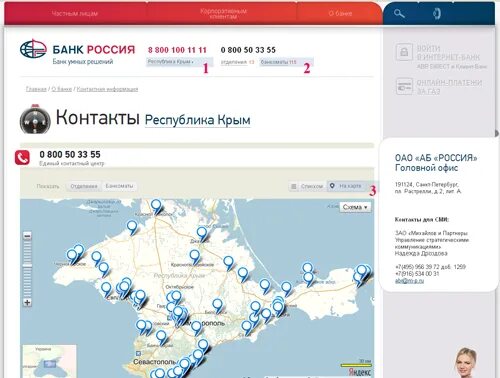Click the Яндекс logo on the map
The width and height of the screenshot is (500, 378).
[359, 372]
